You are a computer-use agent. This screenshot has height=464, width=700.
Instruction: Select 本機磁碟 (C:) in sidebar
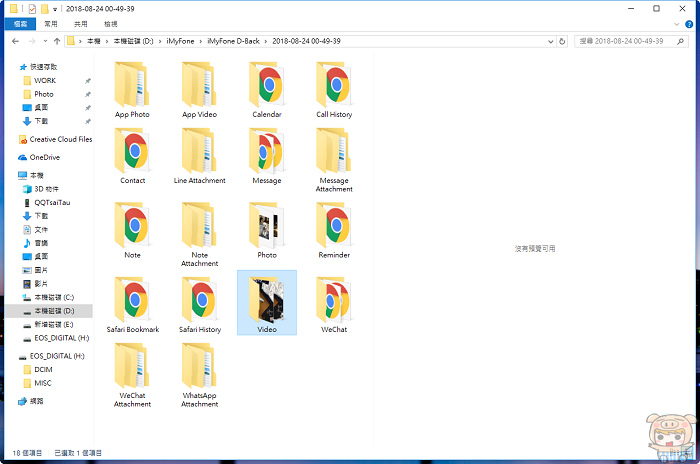(x=54, y=298)
